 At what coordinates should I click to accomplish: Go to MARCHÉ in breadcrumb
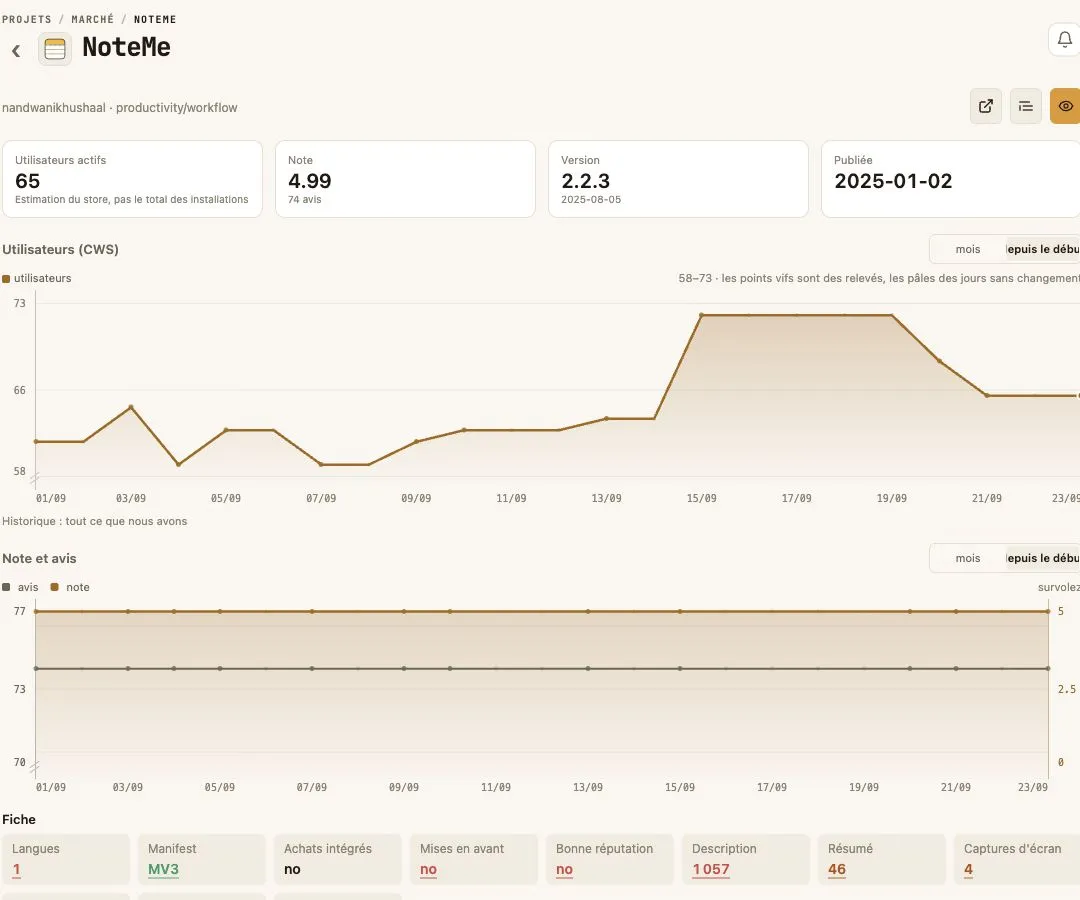(92, 19)
